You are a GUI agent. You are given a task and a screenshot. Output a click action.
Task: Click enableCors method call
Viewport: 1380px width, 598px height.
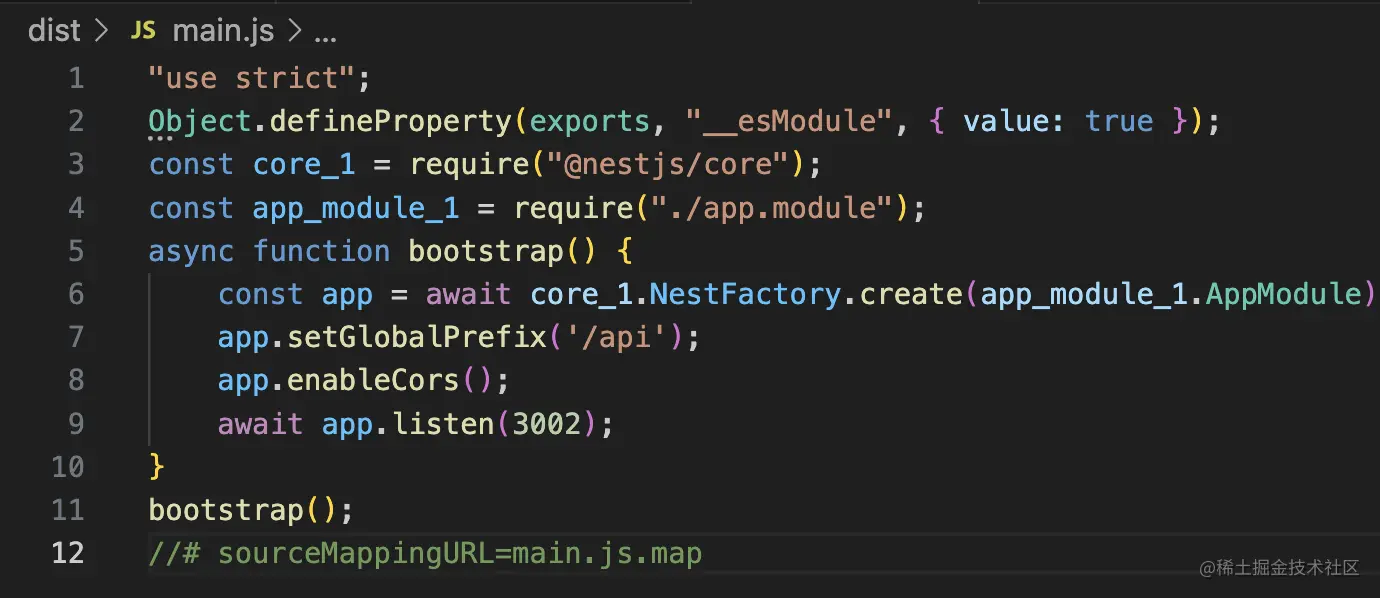pyautogui.click(x=374, y=380)
